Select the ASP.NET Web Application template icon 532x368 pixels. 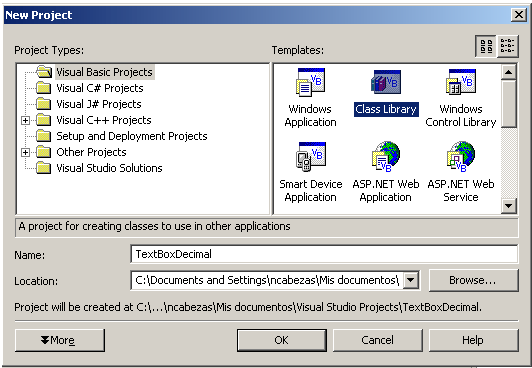386,156
